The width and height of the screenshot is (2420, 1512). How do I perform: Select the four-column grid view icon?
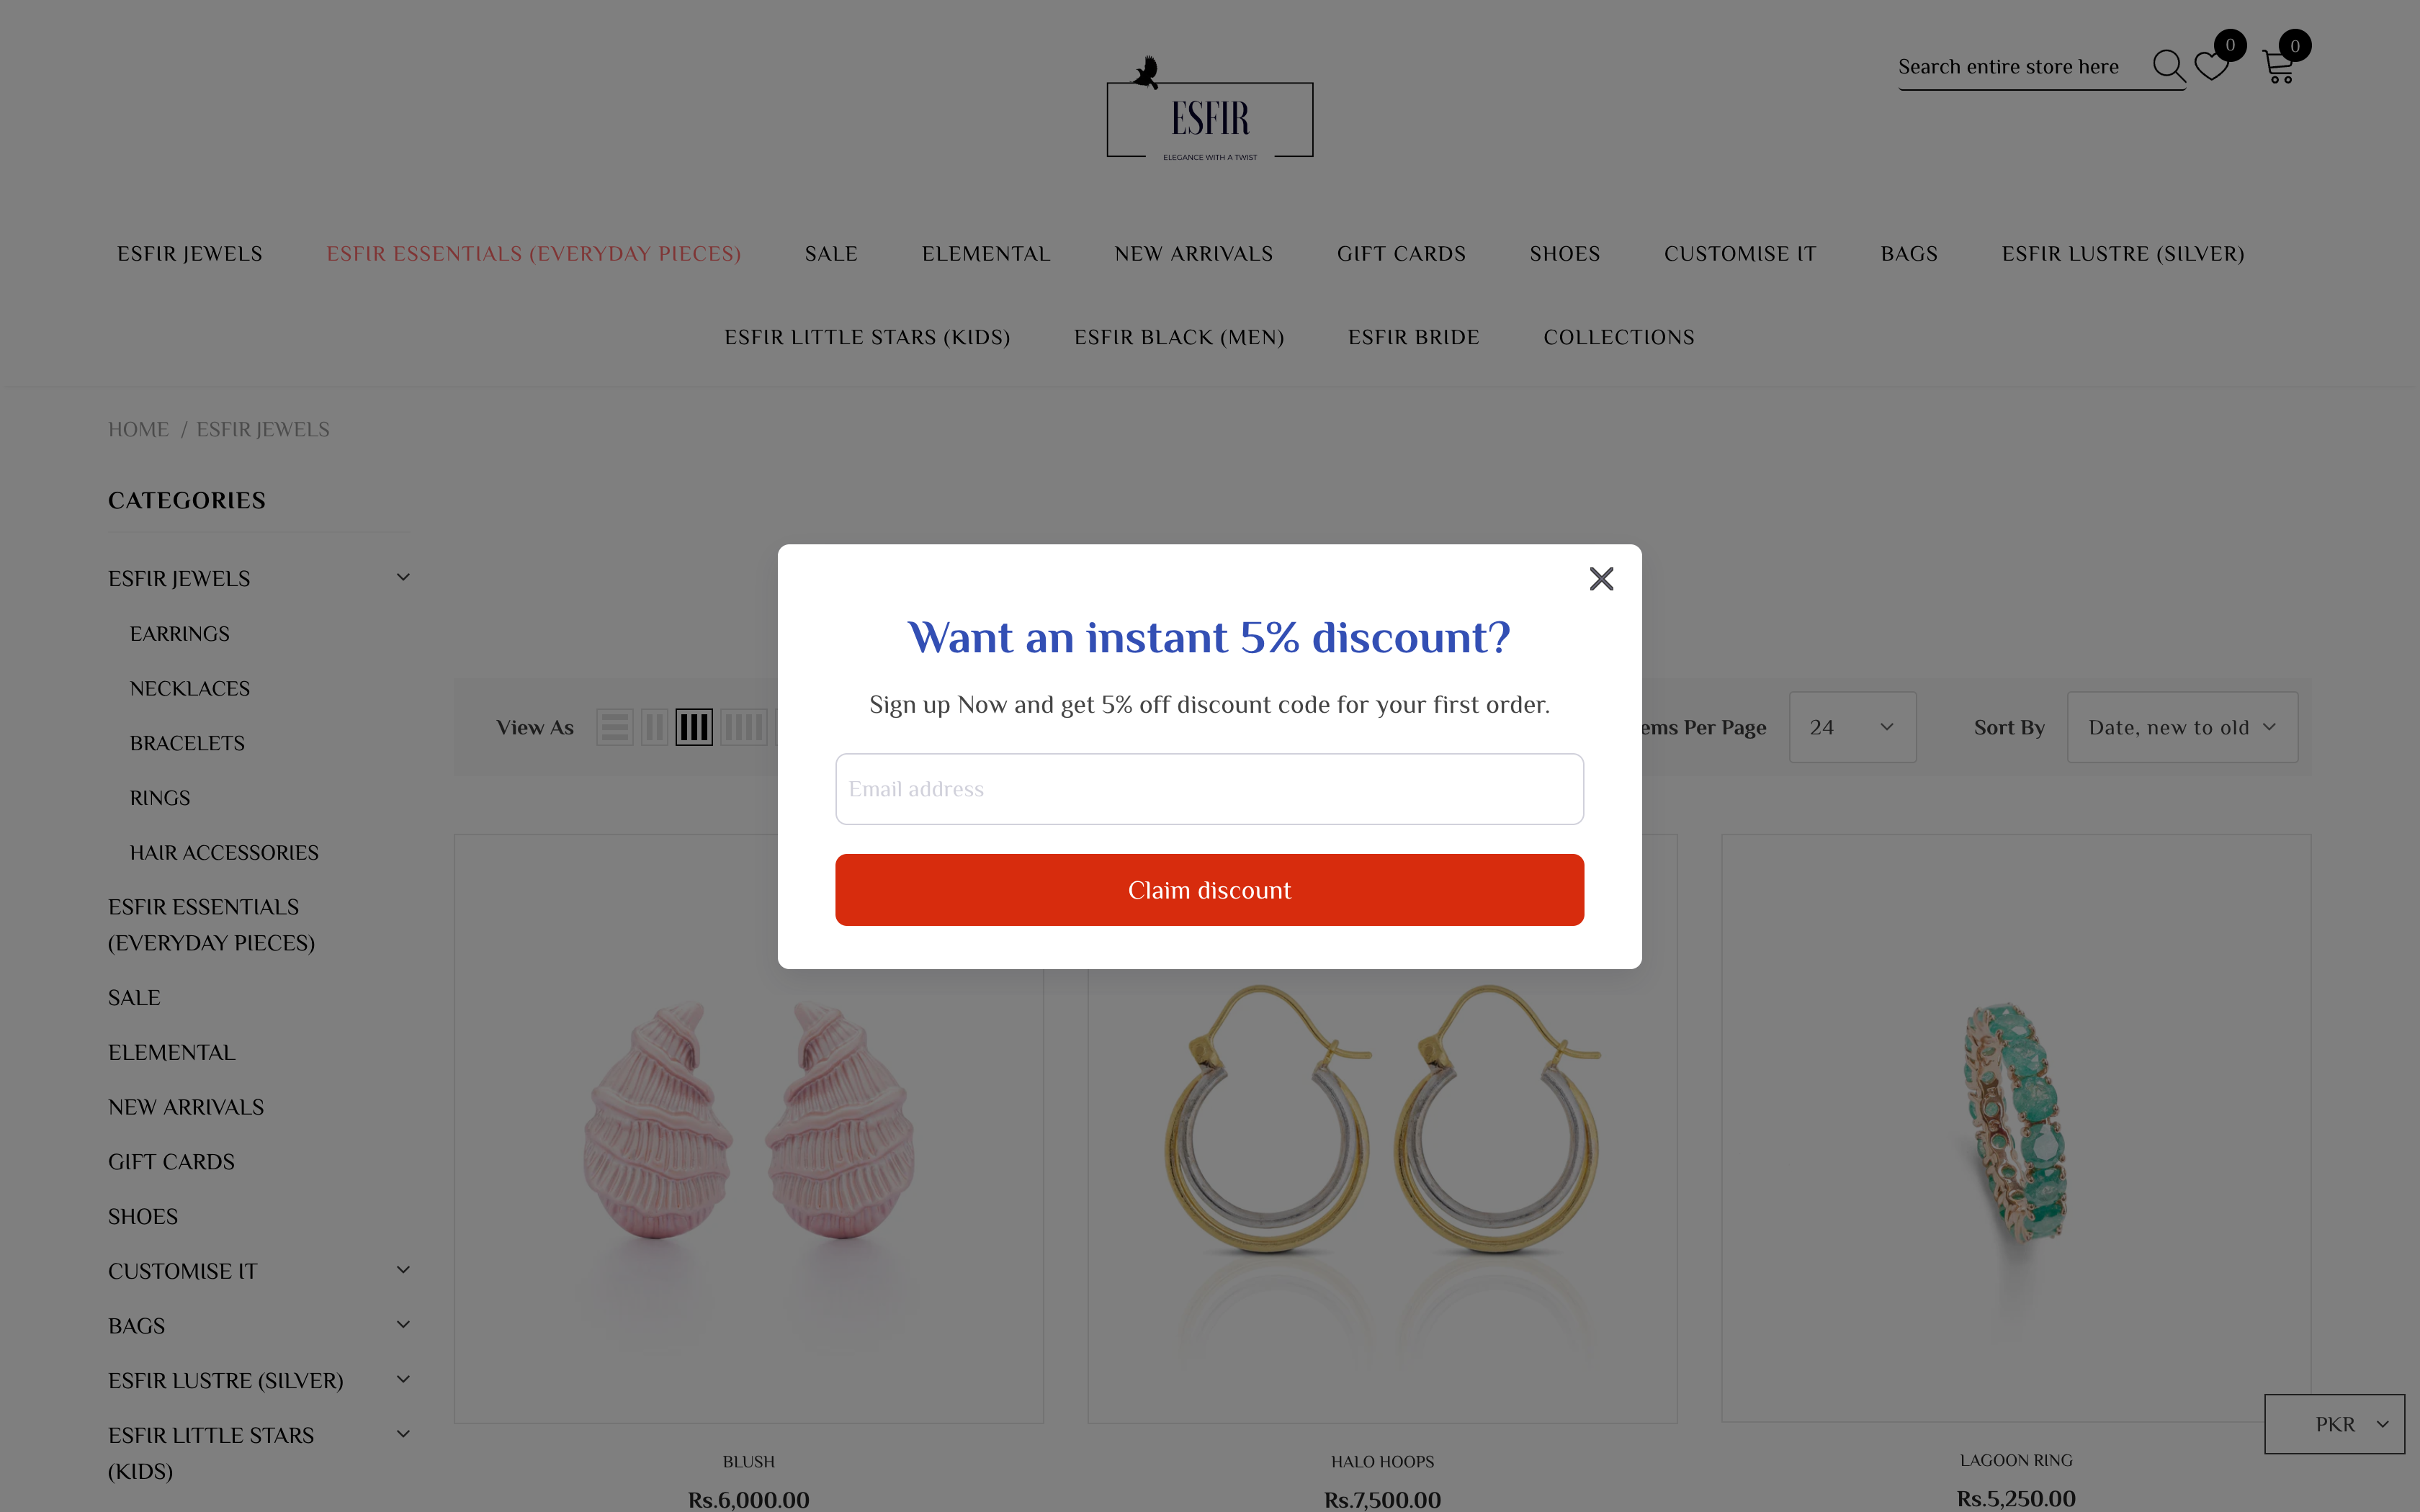(x=743, y=727)
